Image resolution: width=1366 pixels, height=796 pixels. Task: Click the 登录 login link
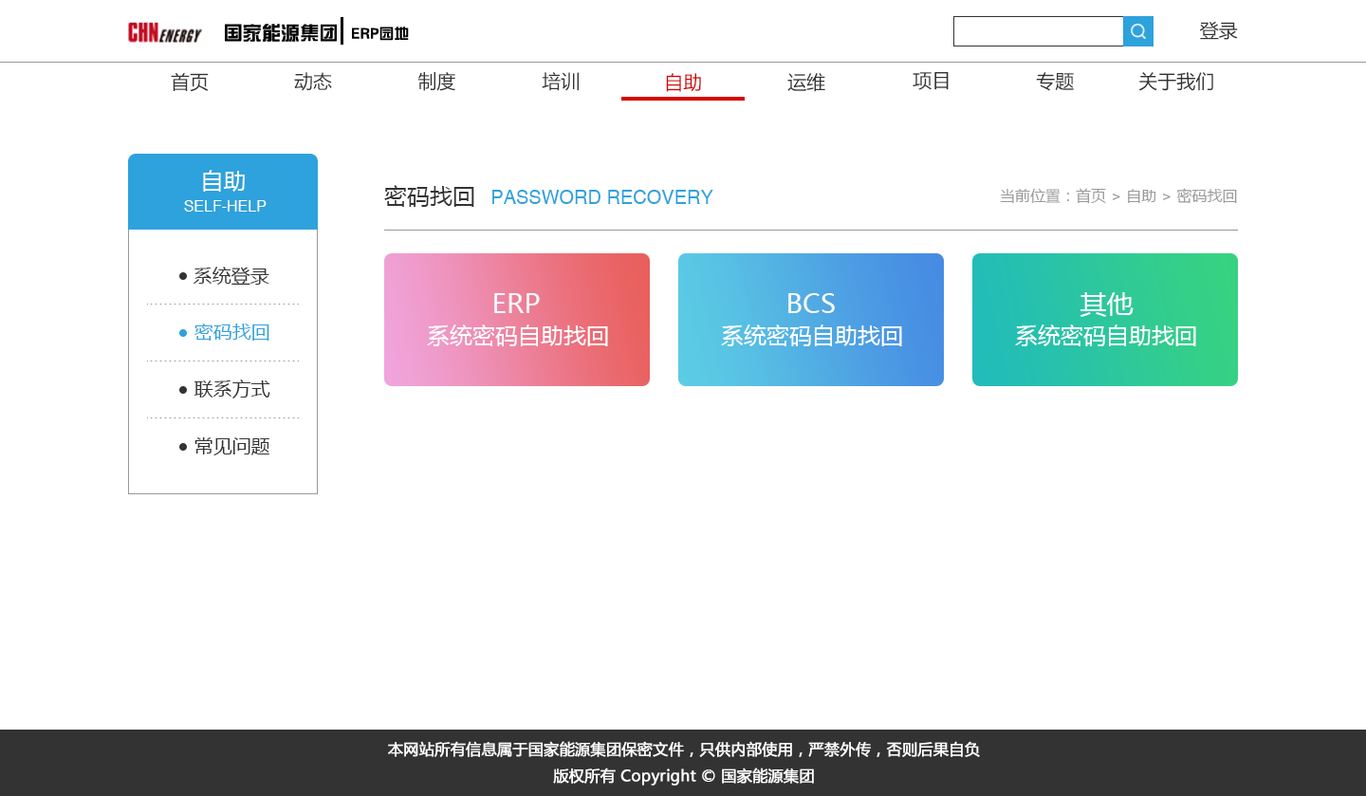[x=1218, y=31]
